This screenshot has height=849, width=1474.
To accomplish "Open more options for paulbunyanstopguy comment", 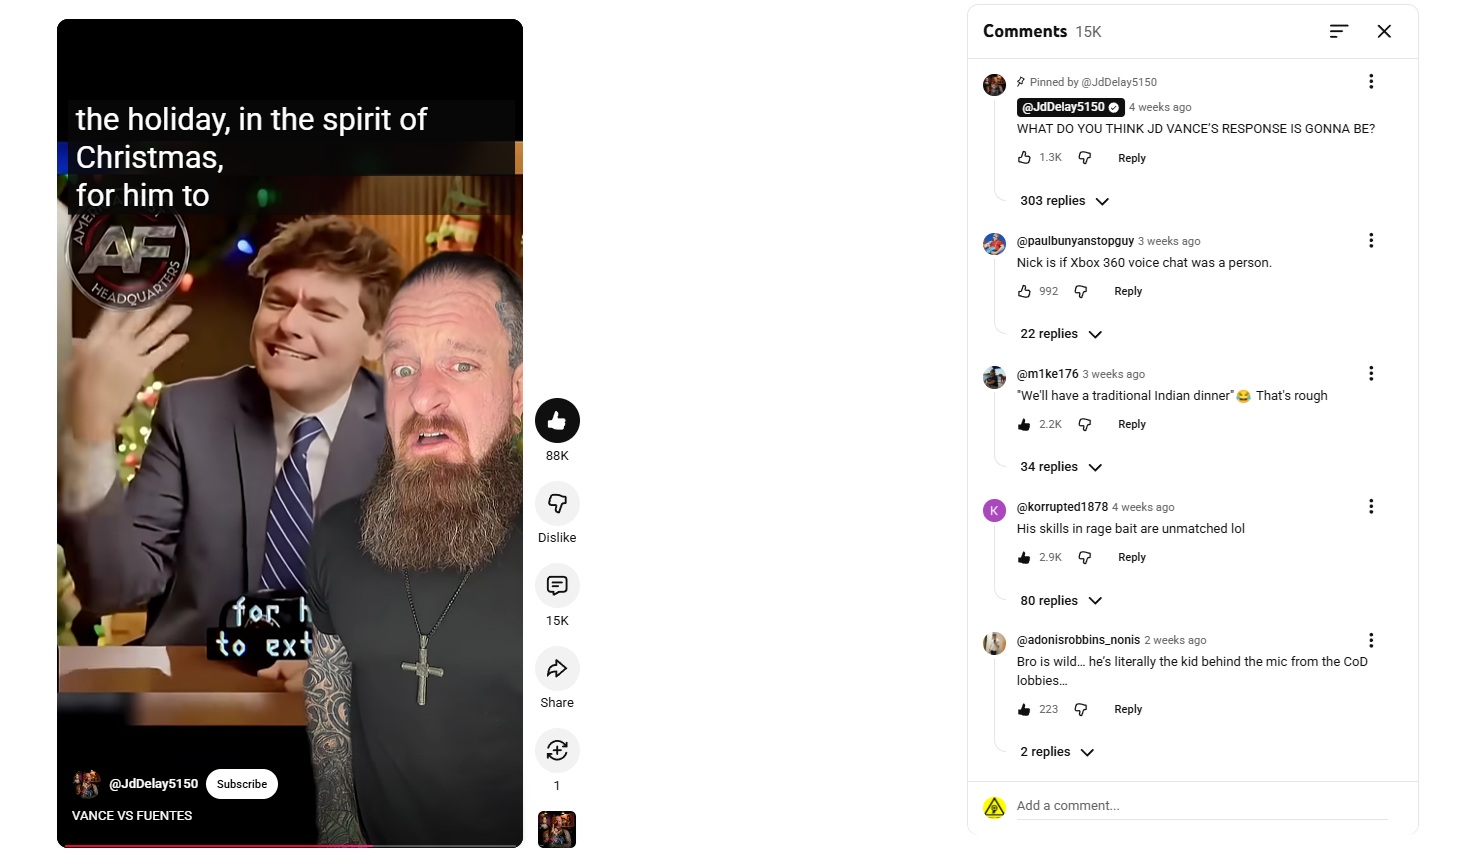I will tap(1371, 241).
